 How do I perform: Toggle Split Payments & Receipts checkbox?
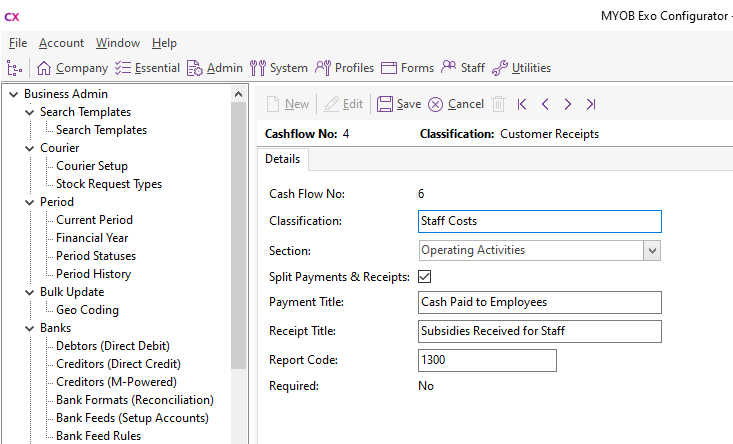point(425,276)
